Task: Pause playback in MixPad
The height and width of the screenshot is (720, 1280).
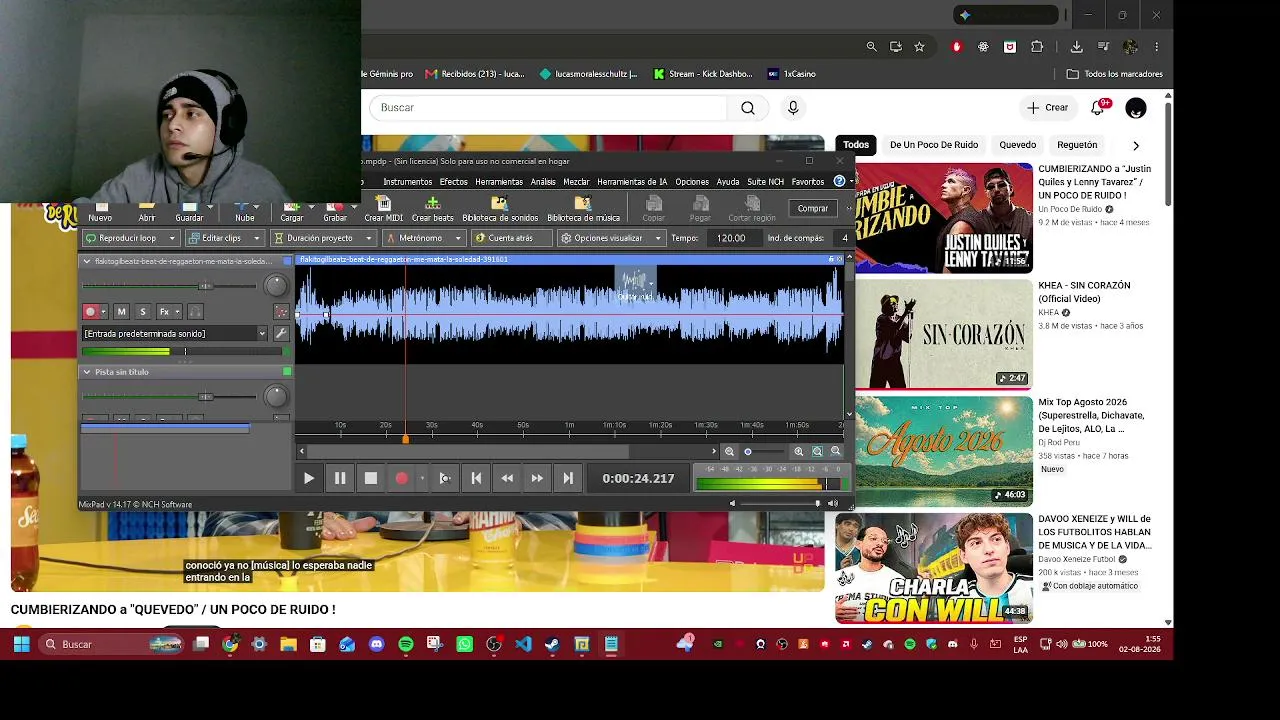Action: pyautogui.click(x=340, y=478)
